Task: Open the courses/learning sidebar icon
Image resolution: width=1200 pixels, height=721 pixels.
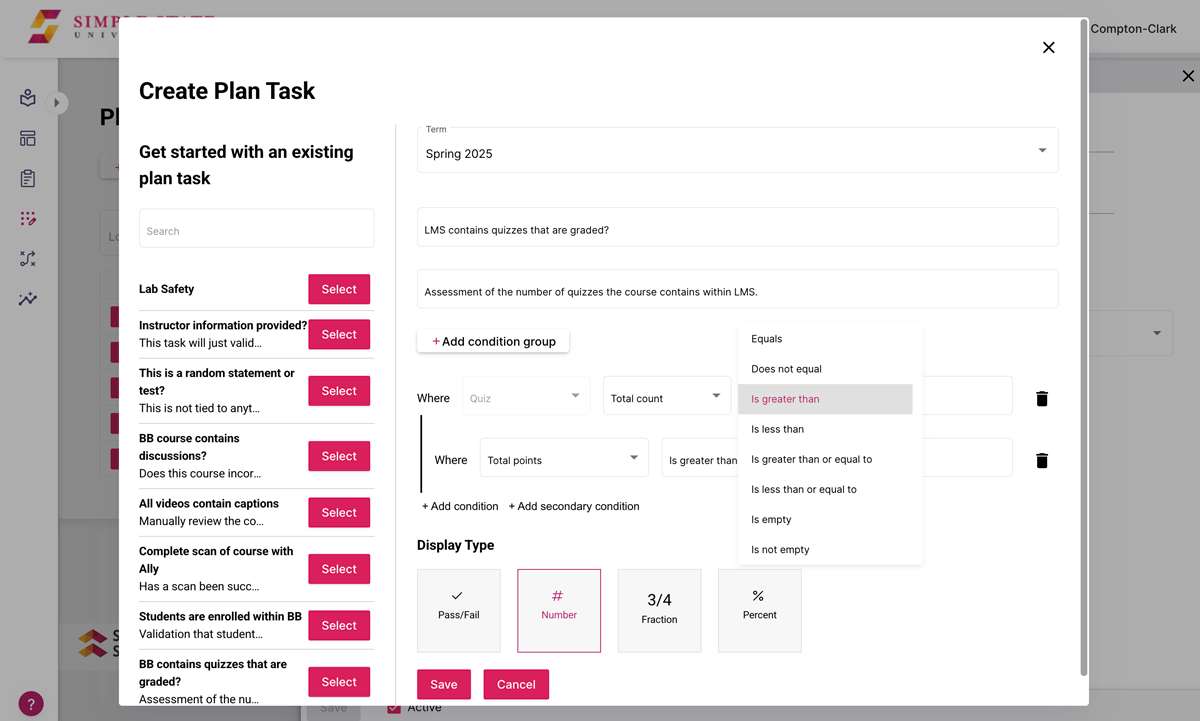Action: pyautogui.click(x=27, y=98)
